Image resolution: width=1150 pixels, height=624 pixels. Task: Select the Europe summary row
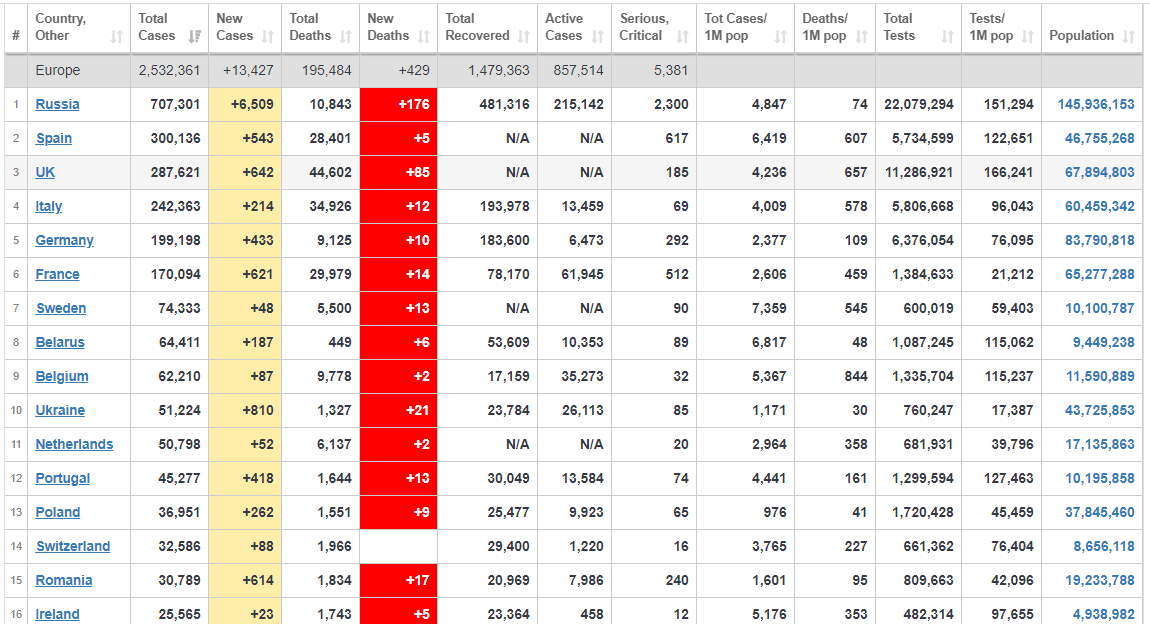(x=574, y=70)
